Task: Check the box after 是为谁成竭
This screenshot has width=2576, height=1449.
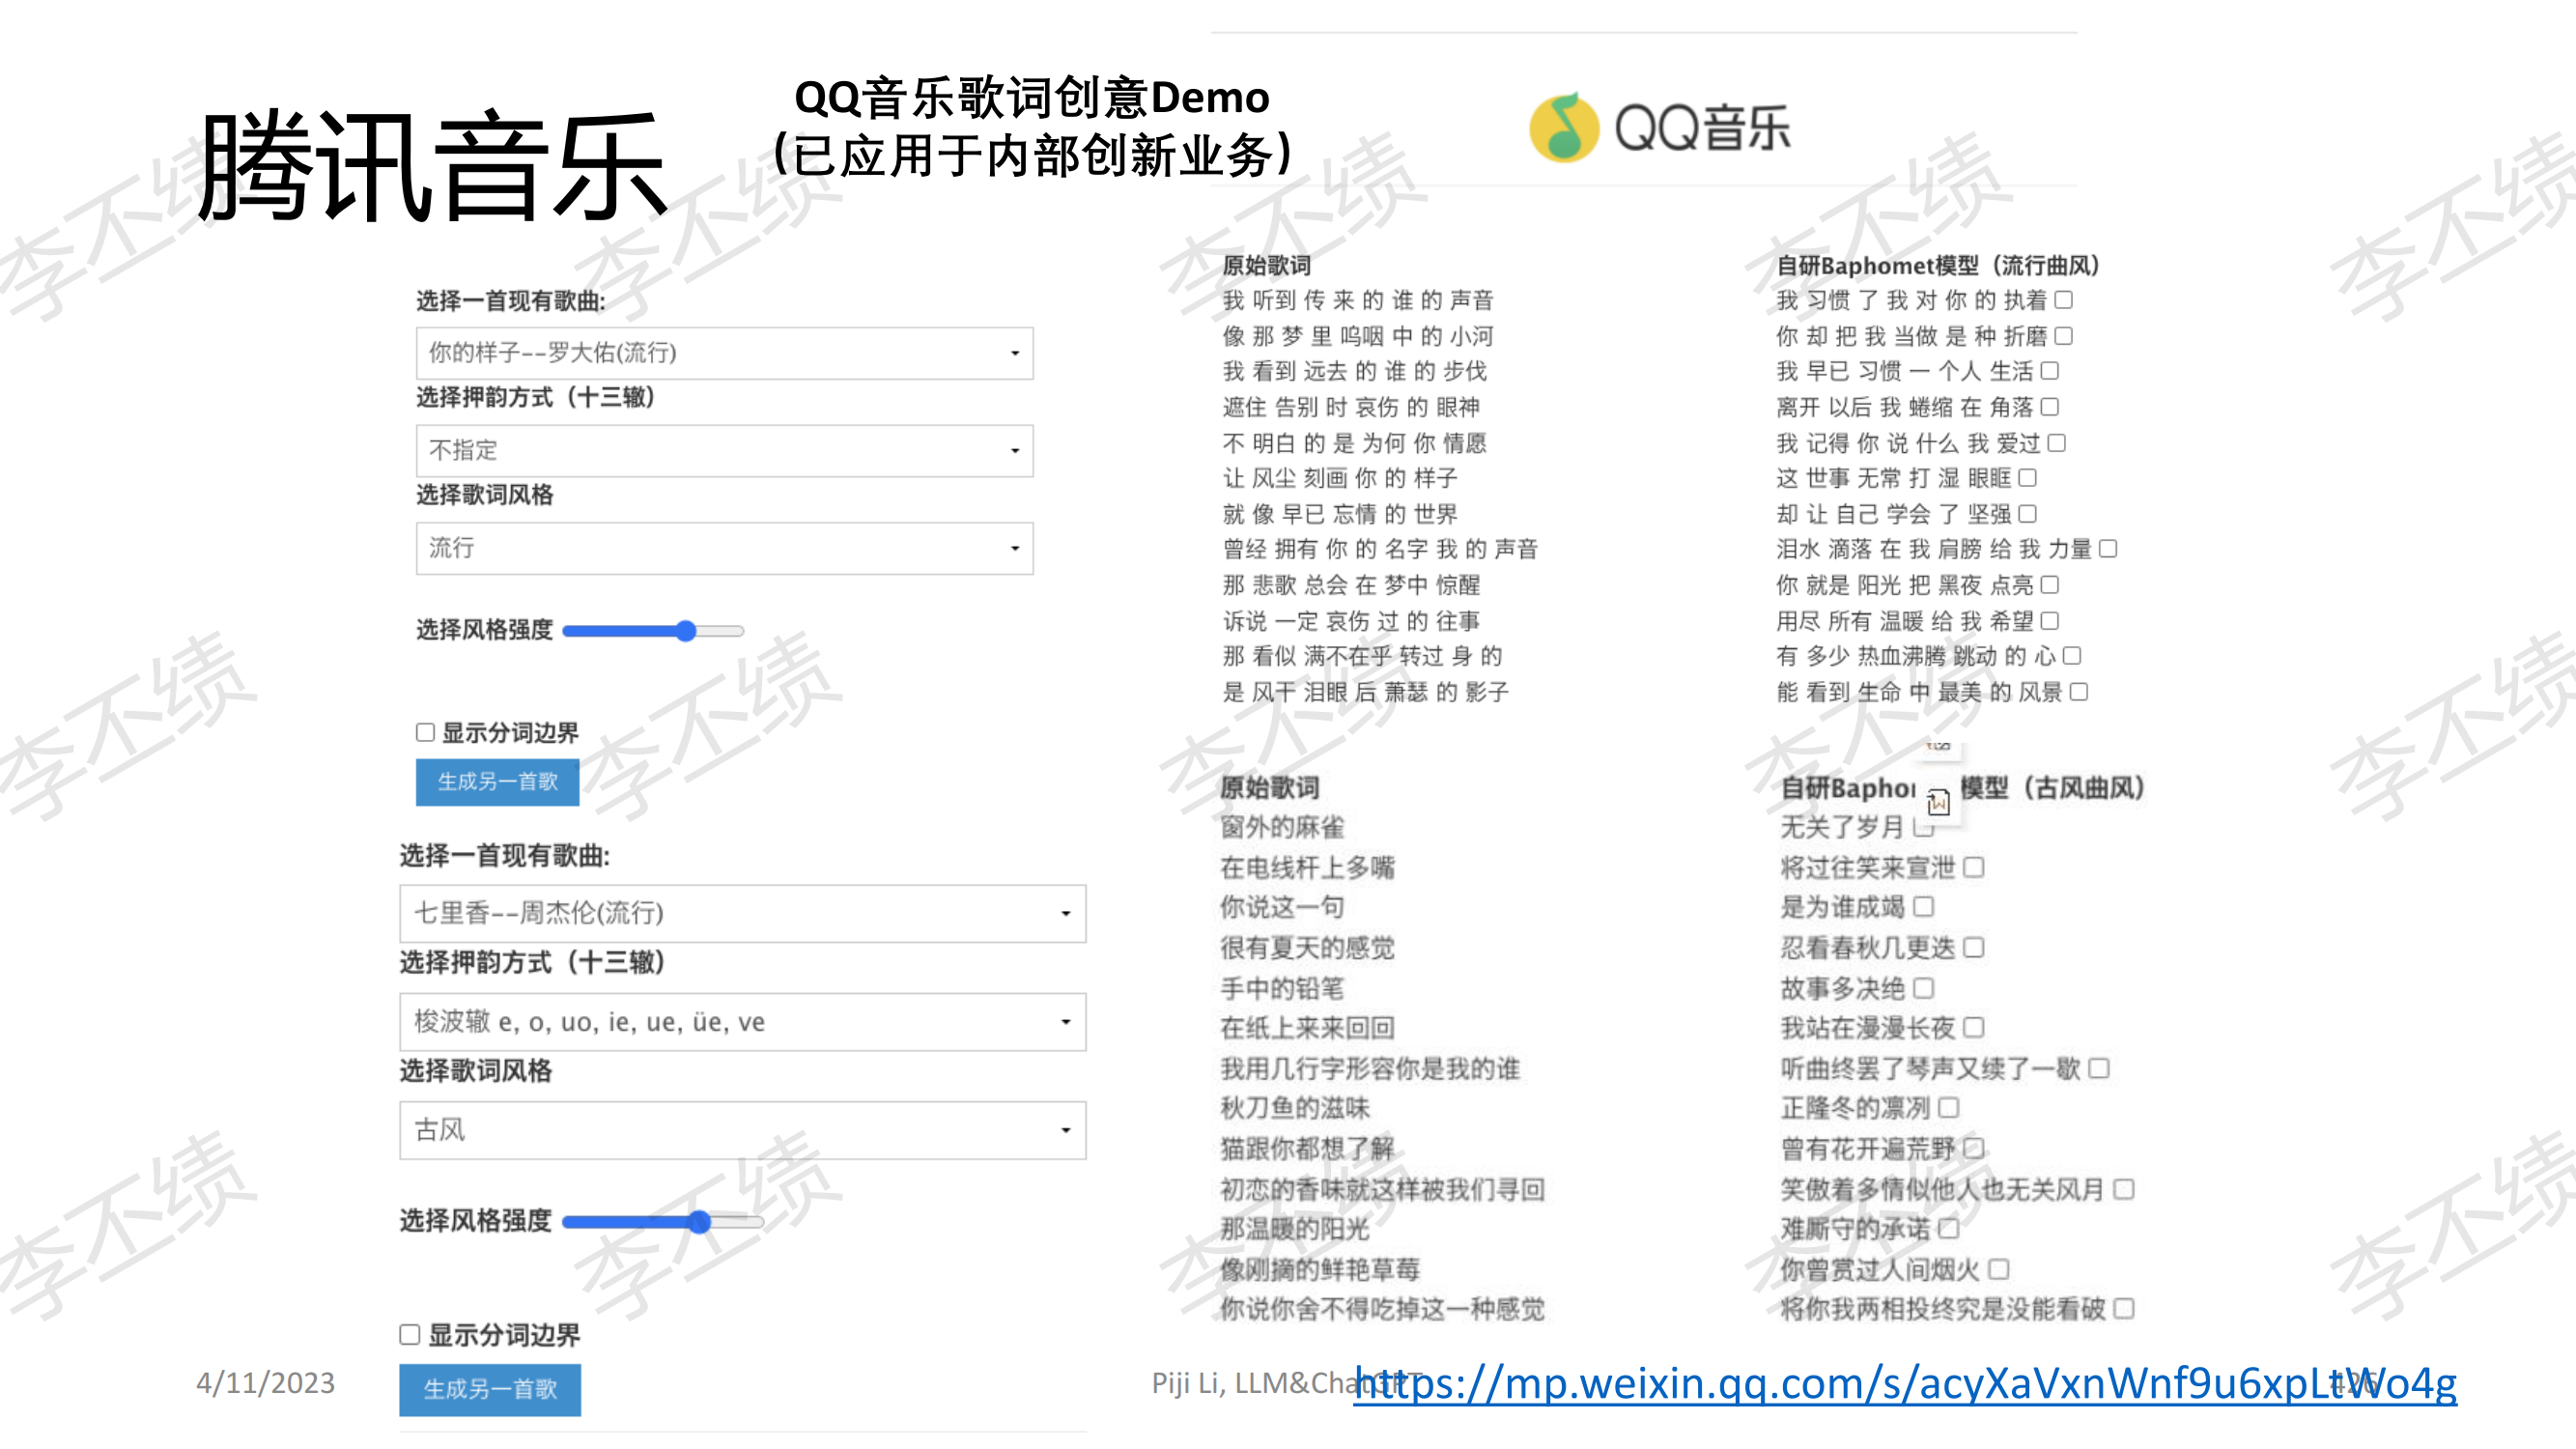Action: pos(1923,907)
